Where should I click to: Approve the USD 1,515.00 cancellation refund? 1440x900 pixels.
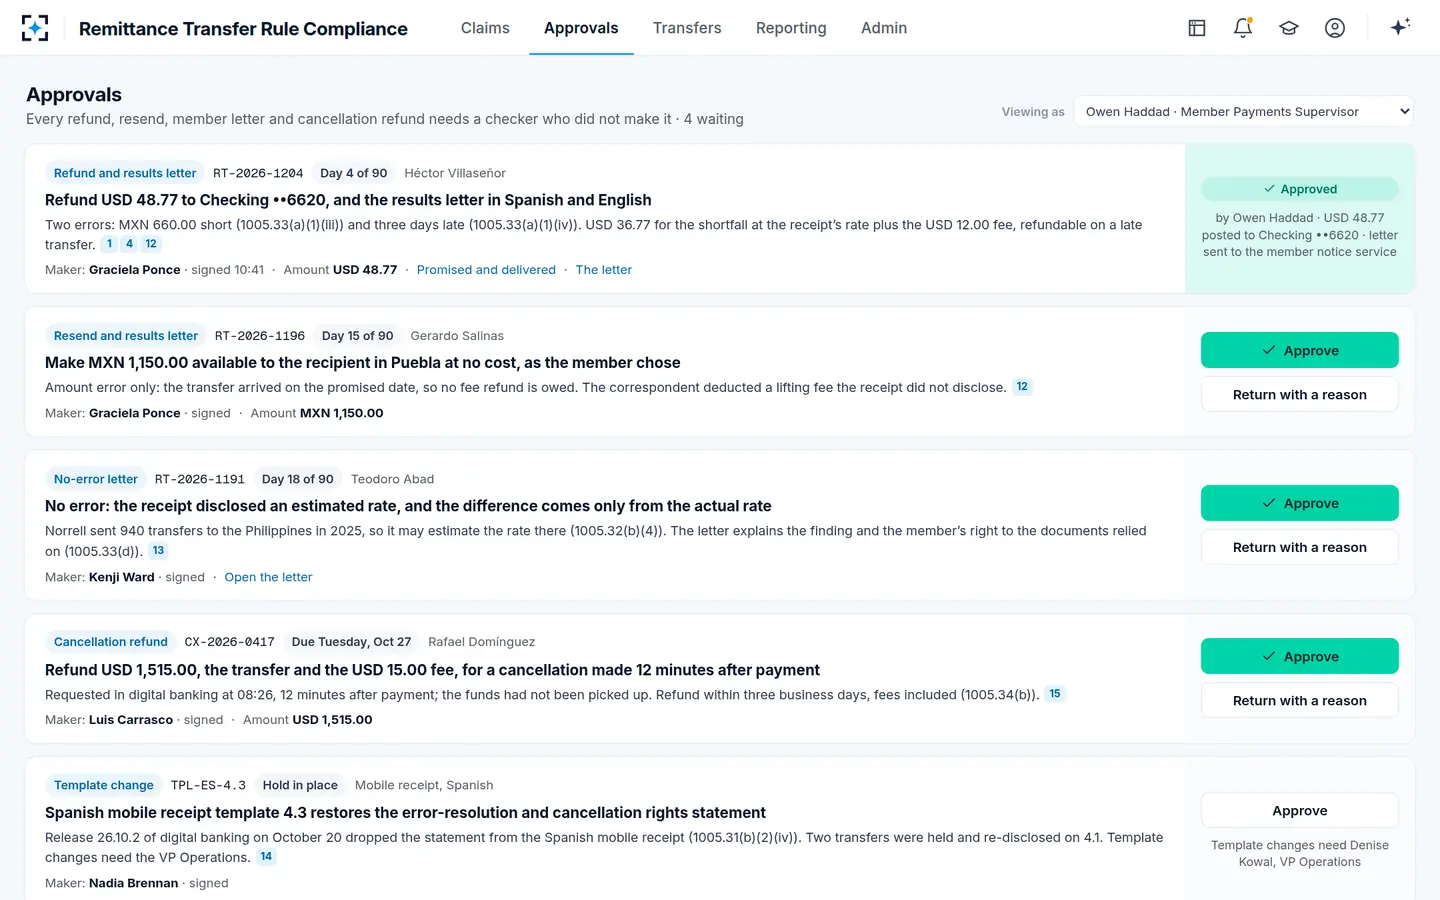coord(1300,656)
